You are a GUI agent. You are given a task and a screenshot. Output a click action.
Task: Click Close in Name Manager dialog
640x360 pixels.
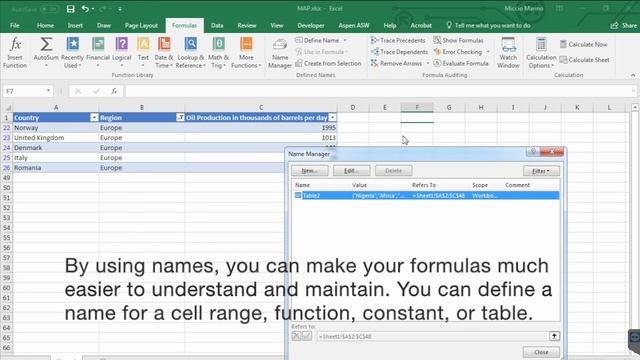coord(541,352)
